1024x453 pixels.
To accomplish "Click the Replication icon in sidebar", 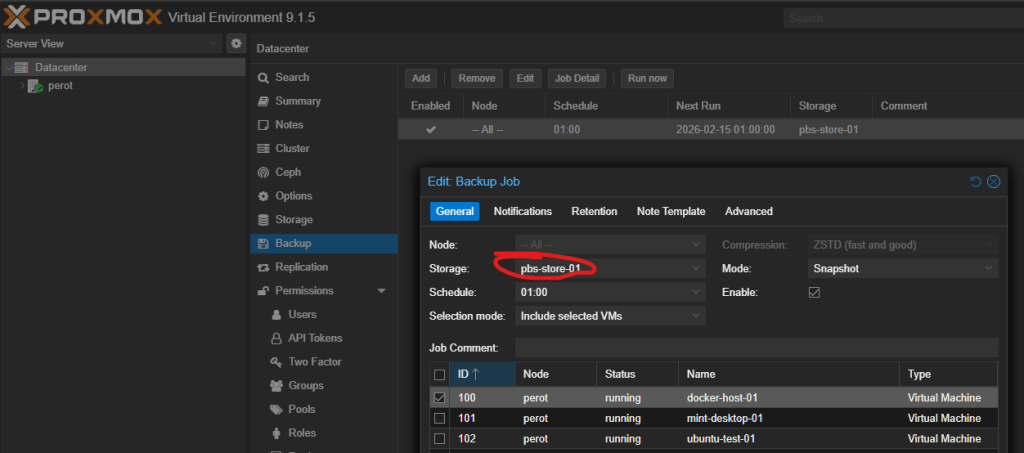I will pos(263,267).
